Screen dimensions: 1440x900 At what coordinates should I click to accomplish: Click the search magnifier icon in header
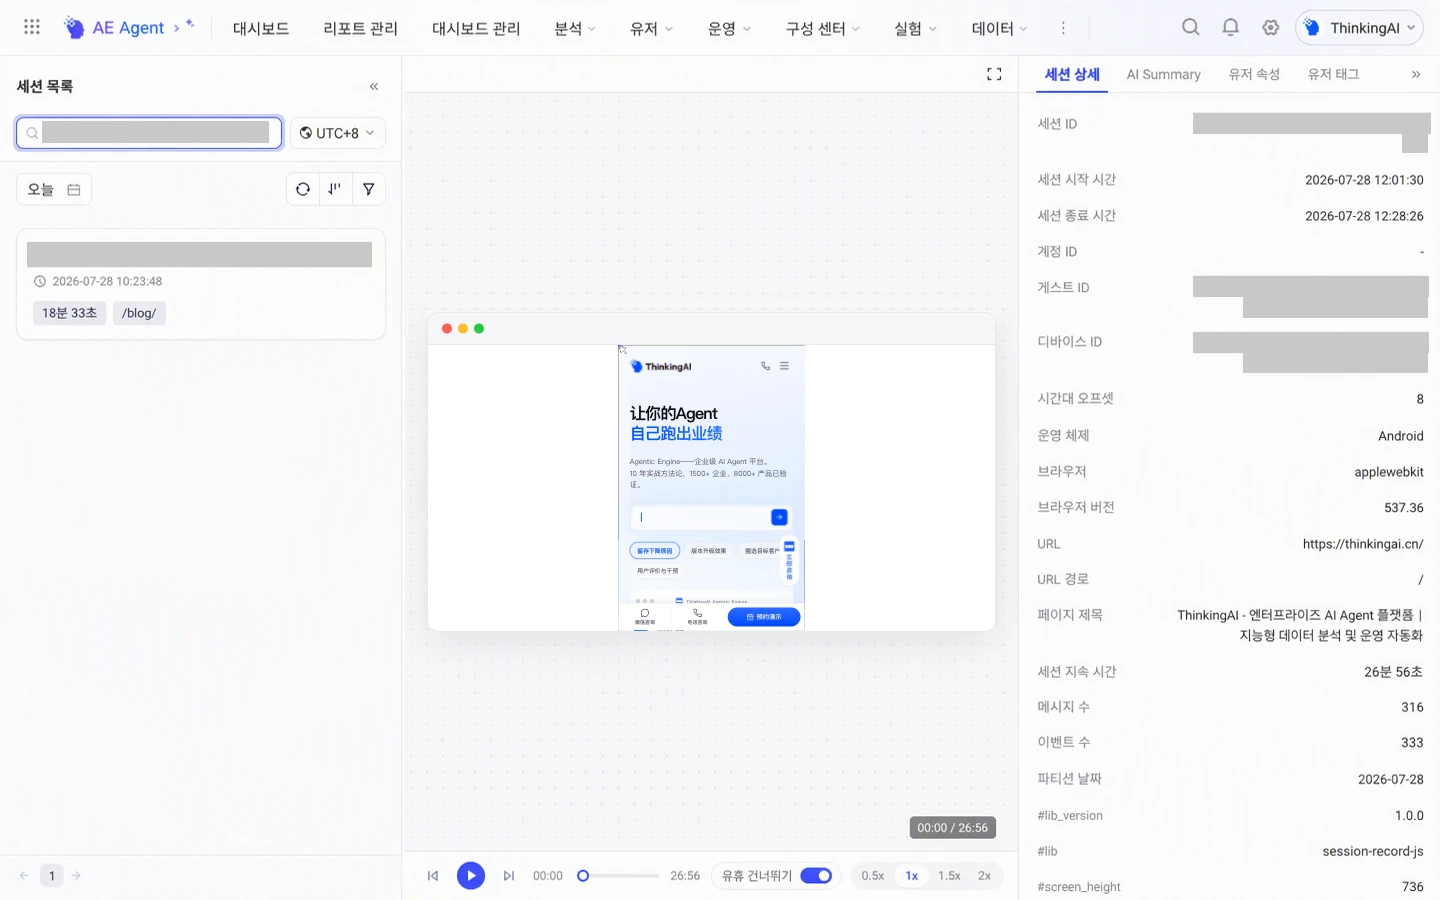click(1190, 27)
